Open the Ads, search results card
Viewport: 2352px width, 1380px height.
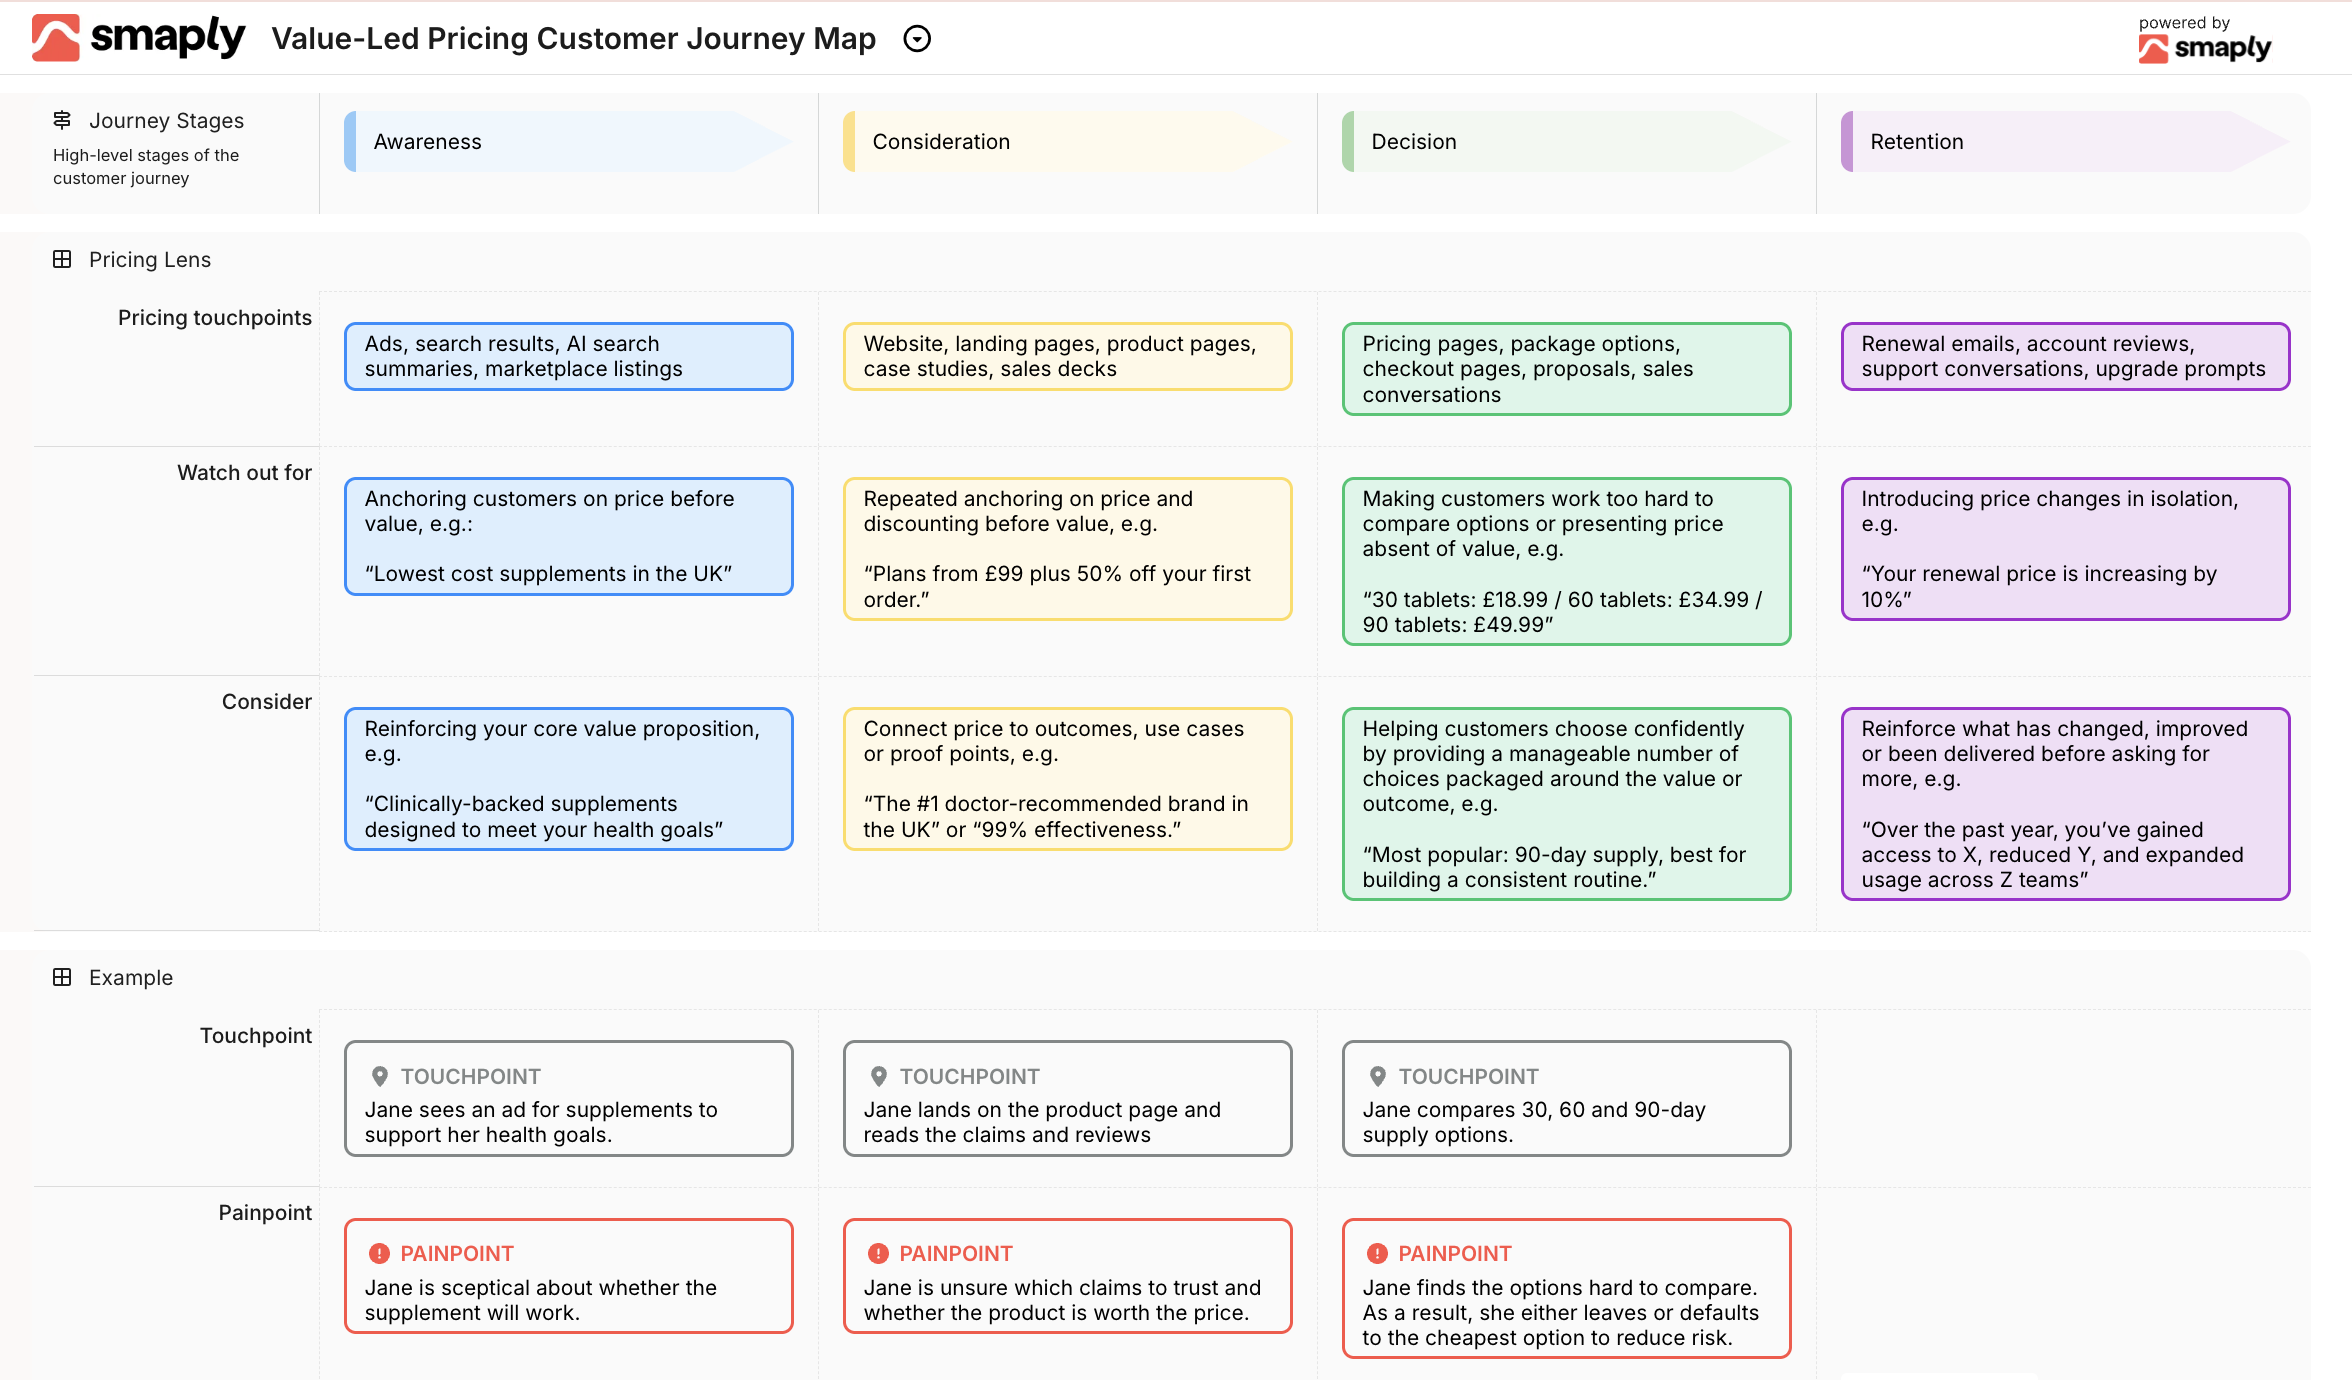tap(568, 356)
